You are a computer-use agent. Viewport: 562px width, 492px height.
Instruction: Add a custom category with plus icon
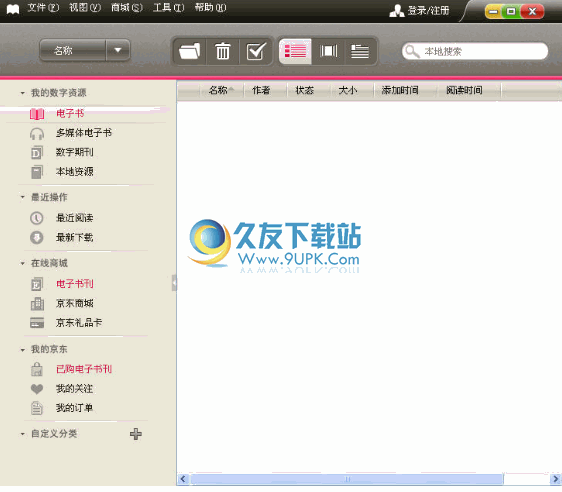(135, 434)
